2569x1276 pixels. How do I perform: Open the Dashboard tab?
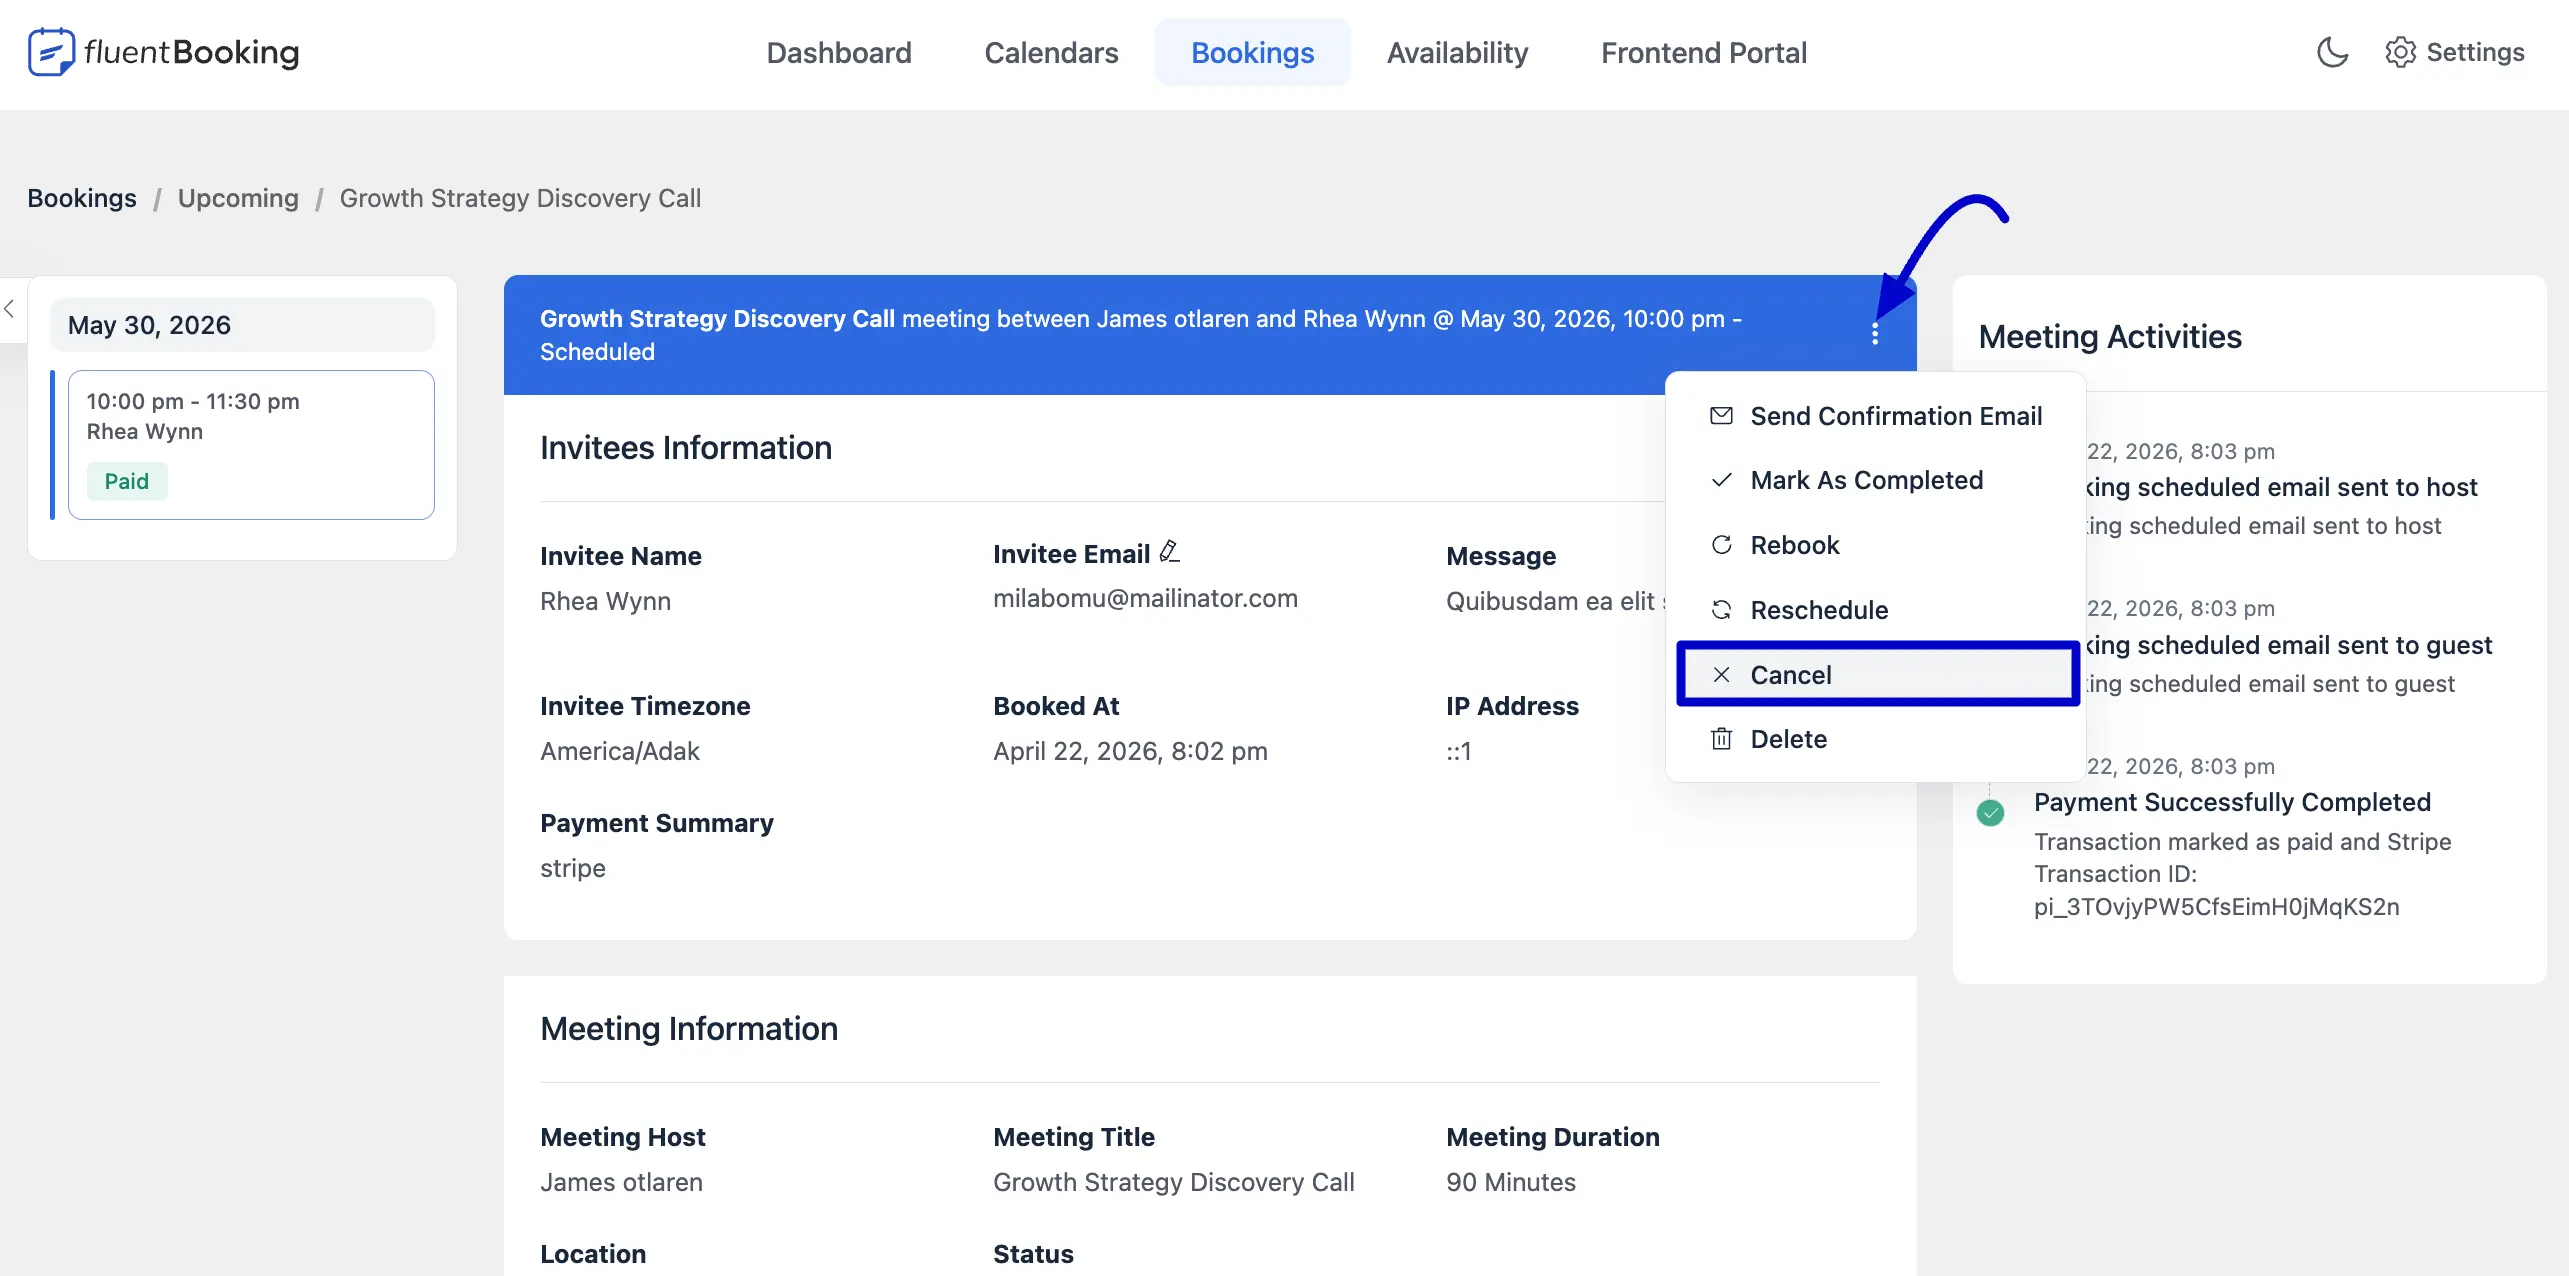(839, 52)
